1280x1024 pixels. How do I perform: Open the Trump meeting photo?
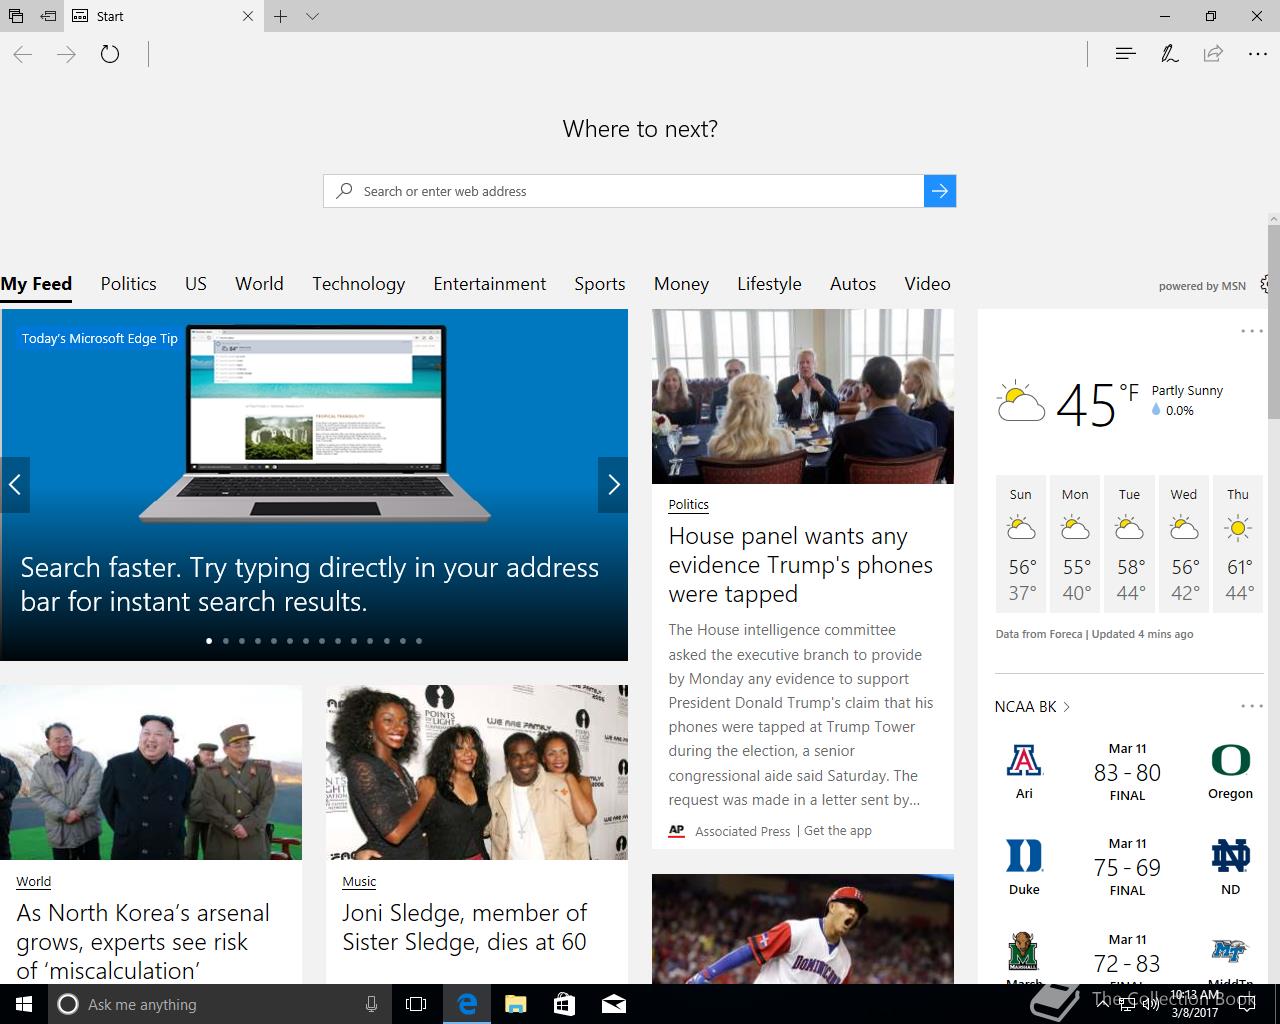[x=803, y=396]
